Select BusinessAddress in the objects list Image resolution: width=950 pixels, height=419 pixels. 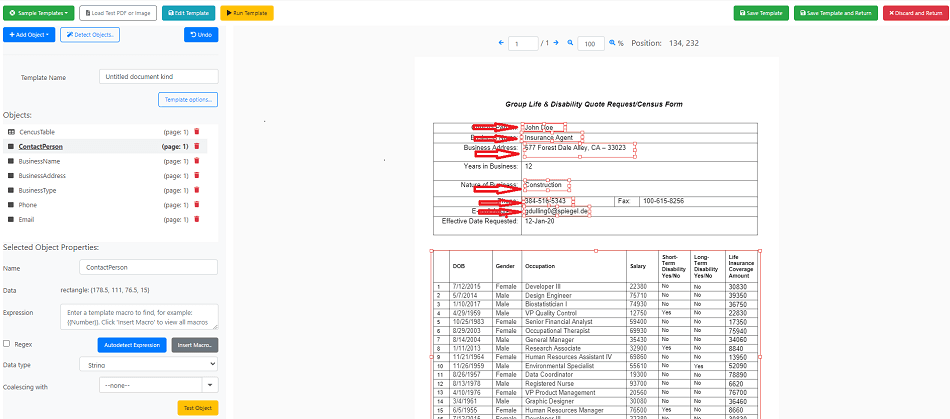(42, 175)
